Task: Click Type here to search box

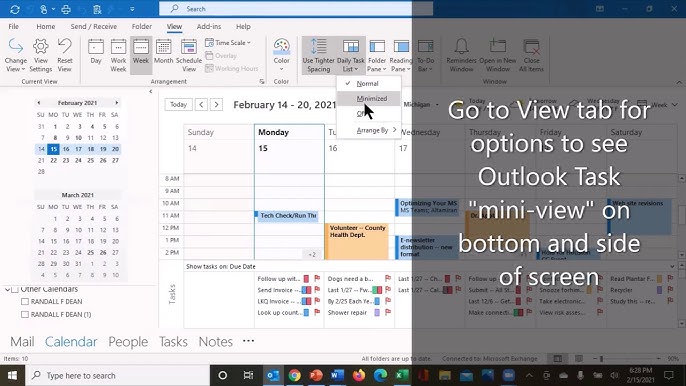Action: click(x=118, y=375)
